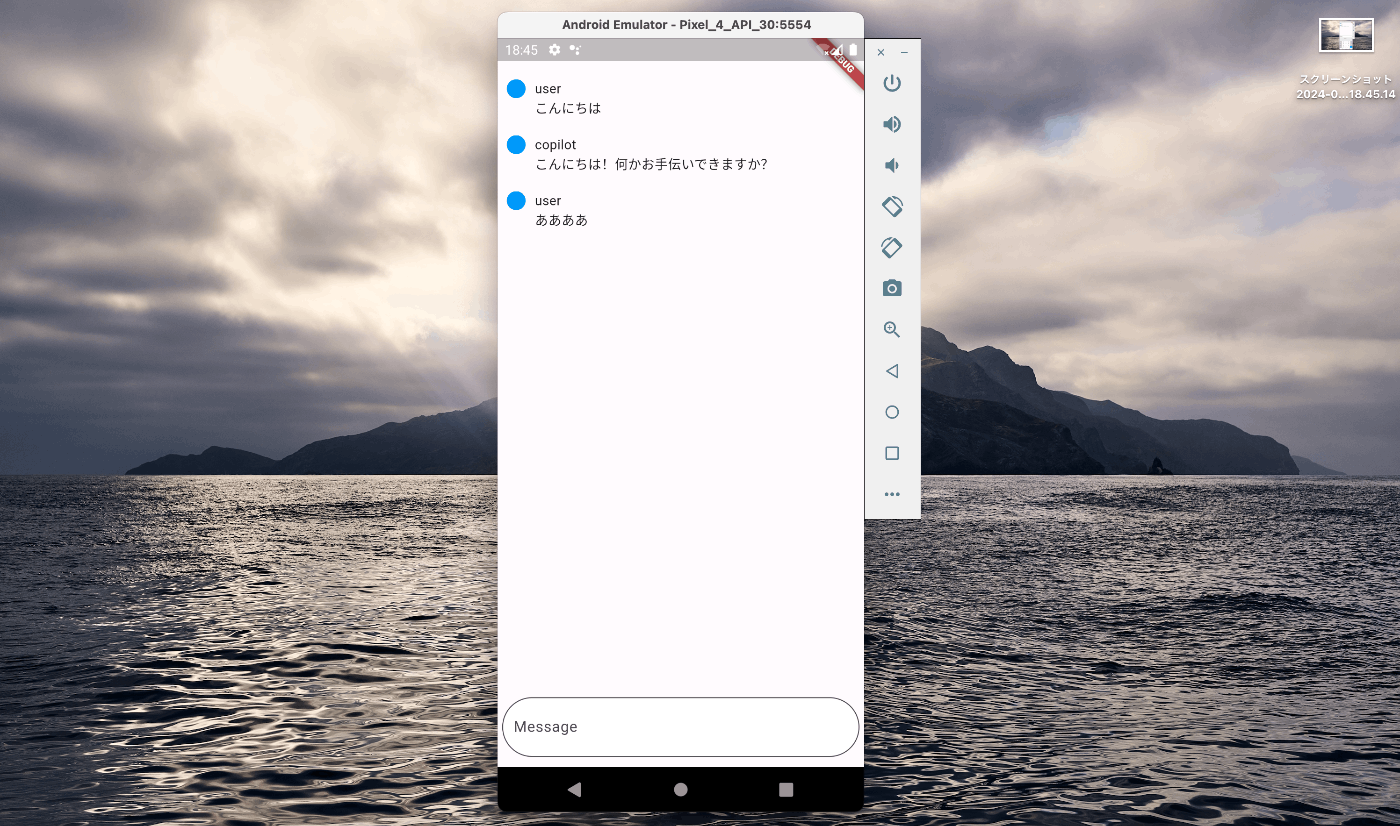The height and width of the screenshot is (826, 1400).
Task: Focus the Message input field
Action: 680,727
